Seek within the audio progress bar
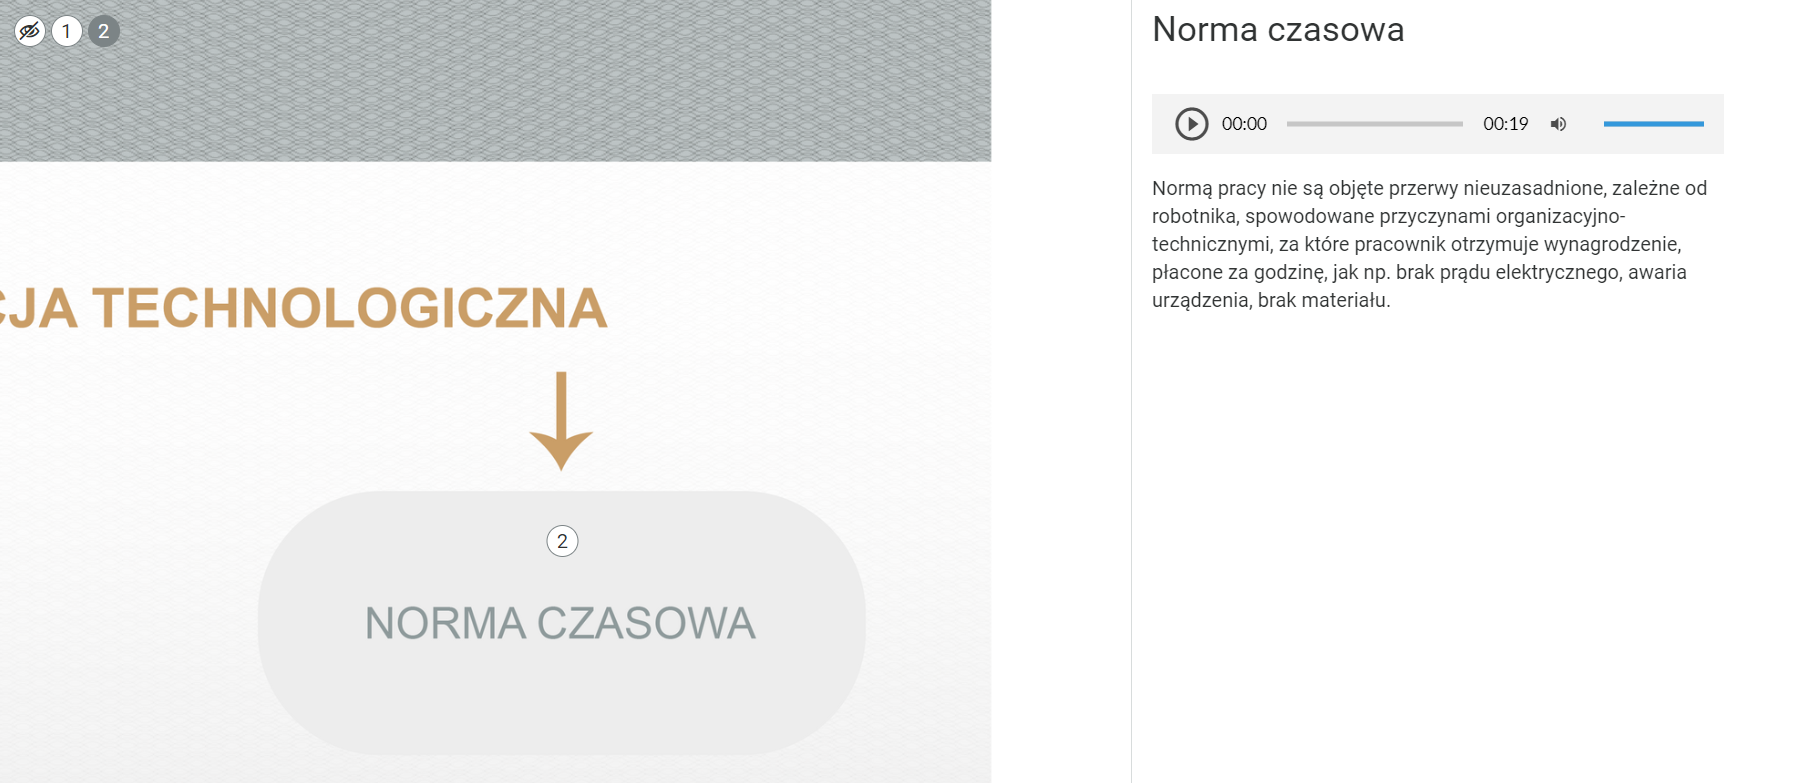 click(x=1374, y=124)
